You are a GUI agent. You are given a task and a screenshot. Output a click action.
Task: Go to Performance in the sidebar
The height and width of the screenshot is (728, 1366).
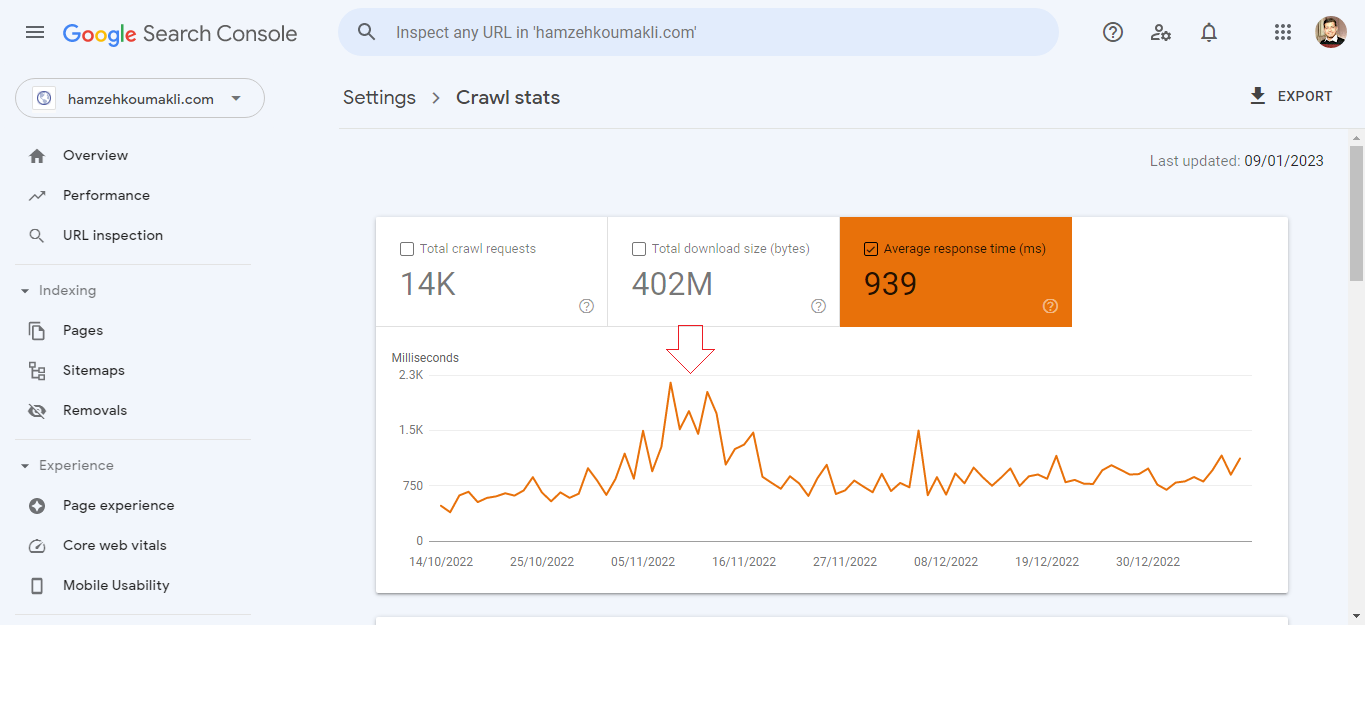[106, 196]
